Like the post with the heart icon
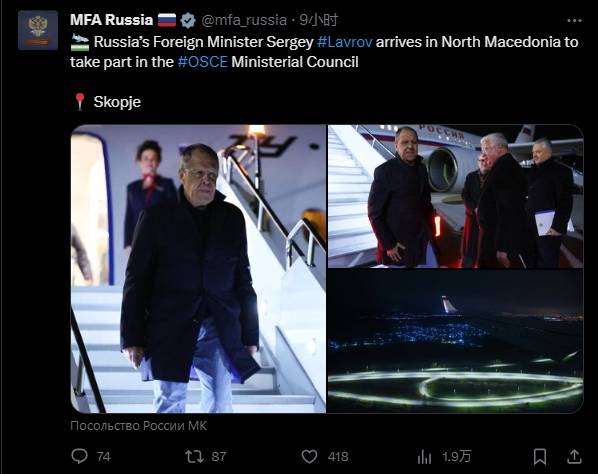Screen dimensions: 598x474 pyautogui.click(x=309, y=456)
